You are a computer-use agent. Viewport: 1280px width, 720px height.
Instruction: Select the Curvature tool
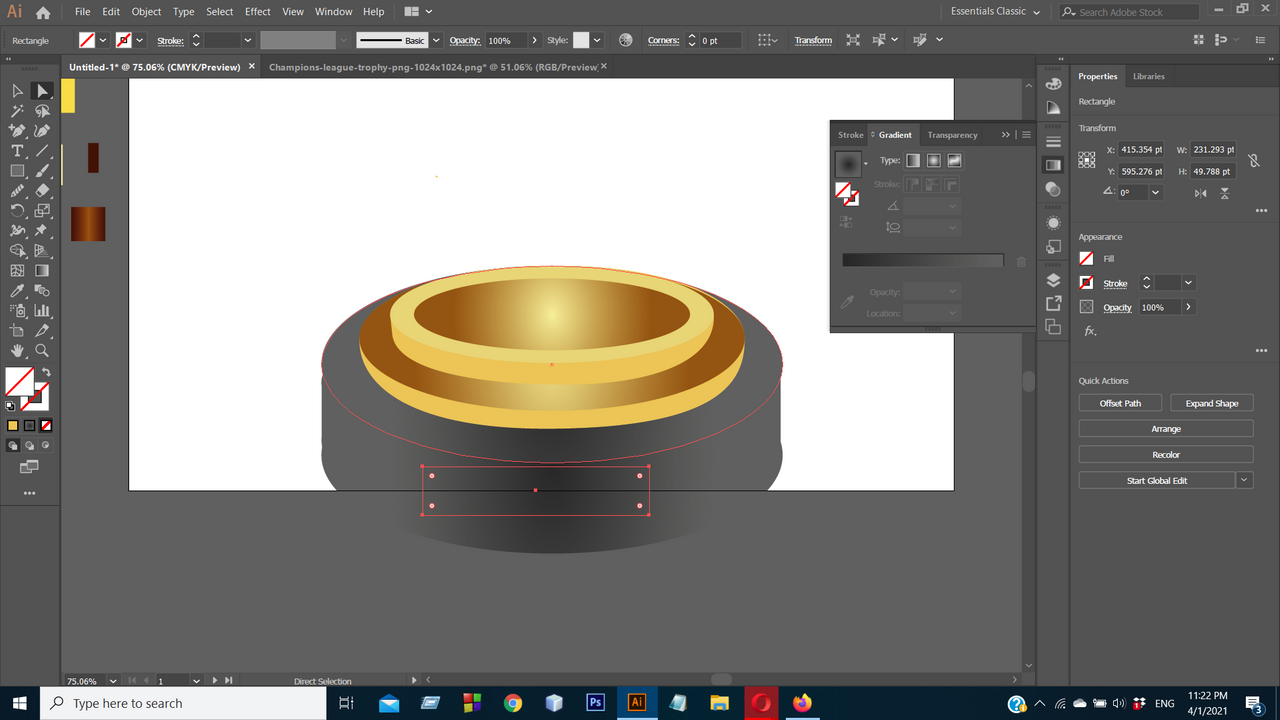pyautogui.click(x=42, y=131)
